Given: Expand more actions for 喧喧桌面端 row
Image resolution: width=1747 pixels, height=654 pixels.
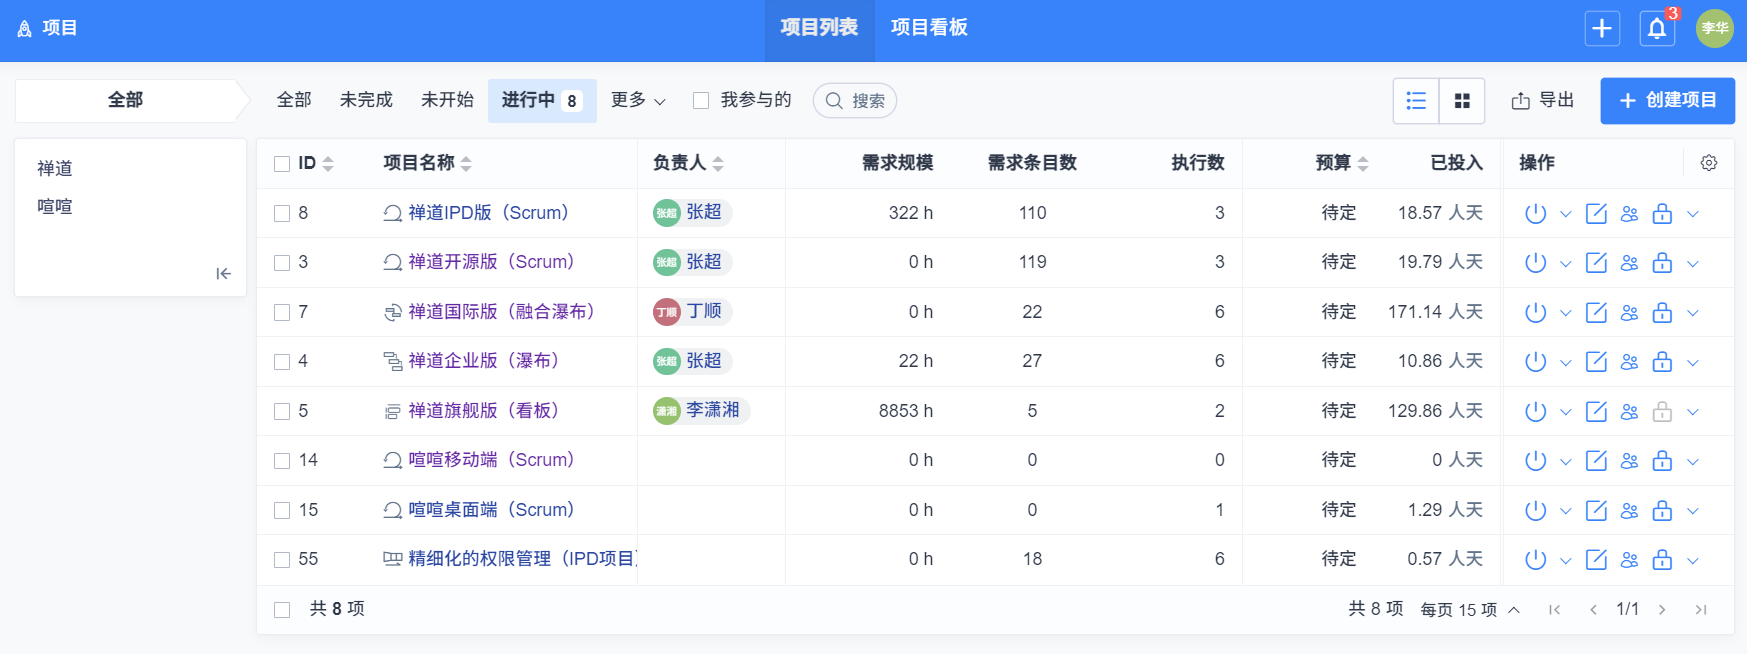Looking at the screenshot, I should 1693,511.
